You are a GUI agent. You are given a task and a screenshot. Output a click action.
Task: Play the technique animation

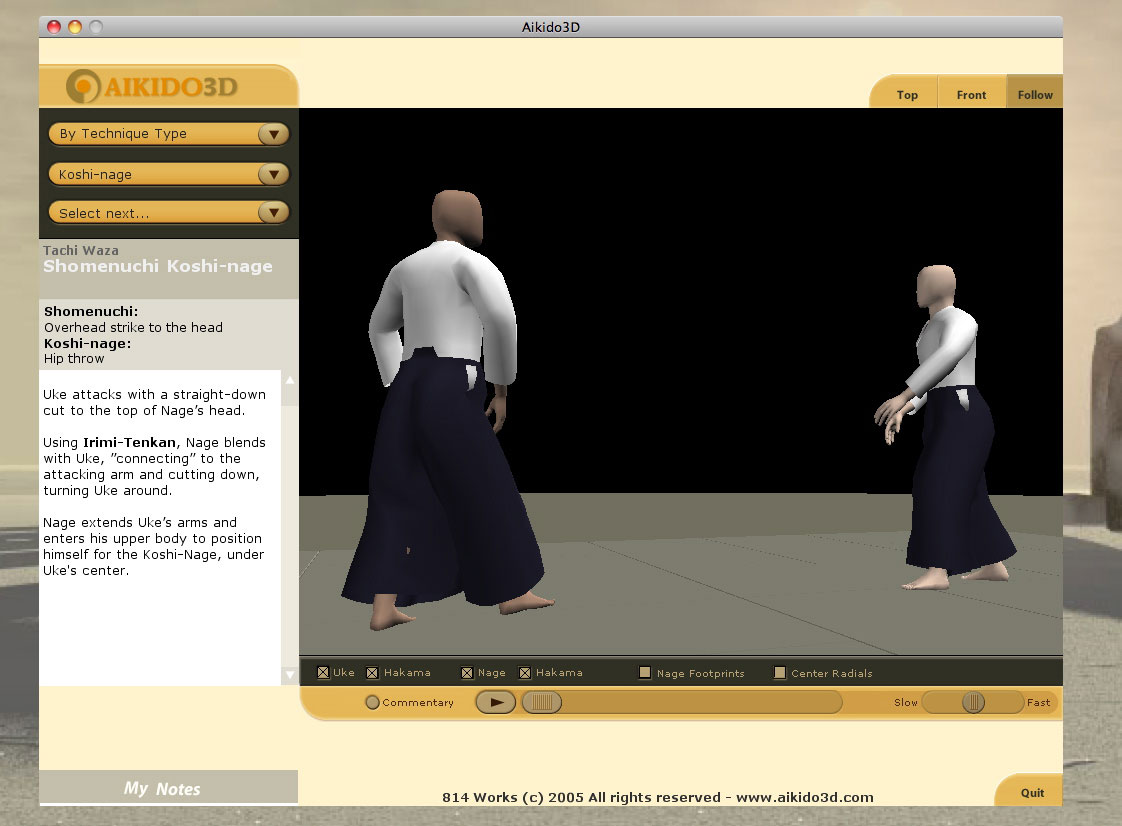pos(496,702)
